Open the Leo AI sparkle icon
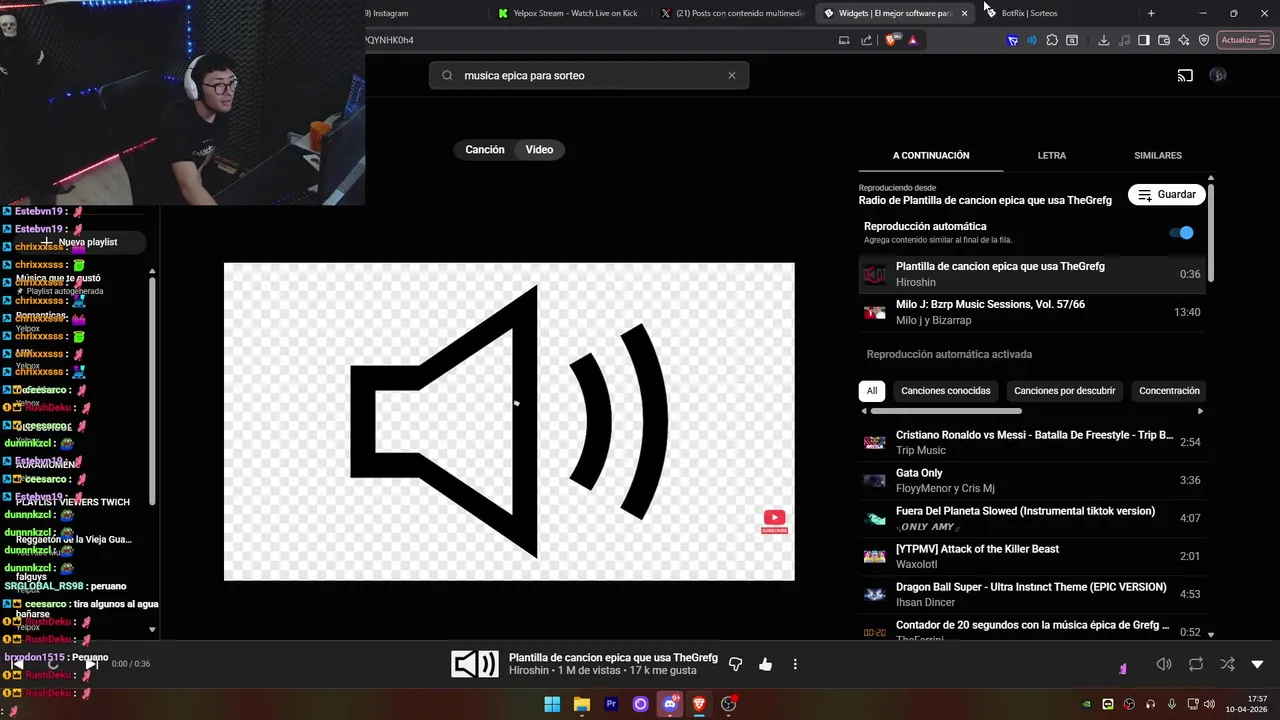Screen dimensions: 1280x720 pyautogui.click(x=1184, y=40)
